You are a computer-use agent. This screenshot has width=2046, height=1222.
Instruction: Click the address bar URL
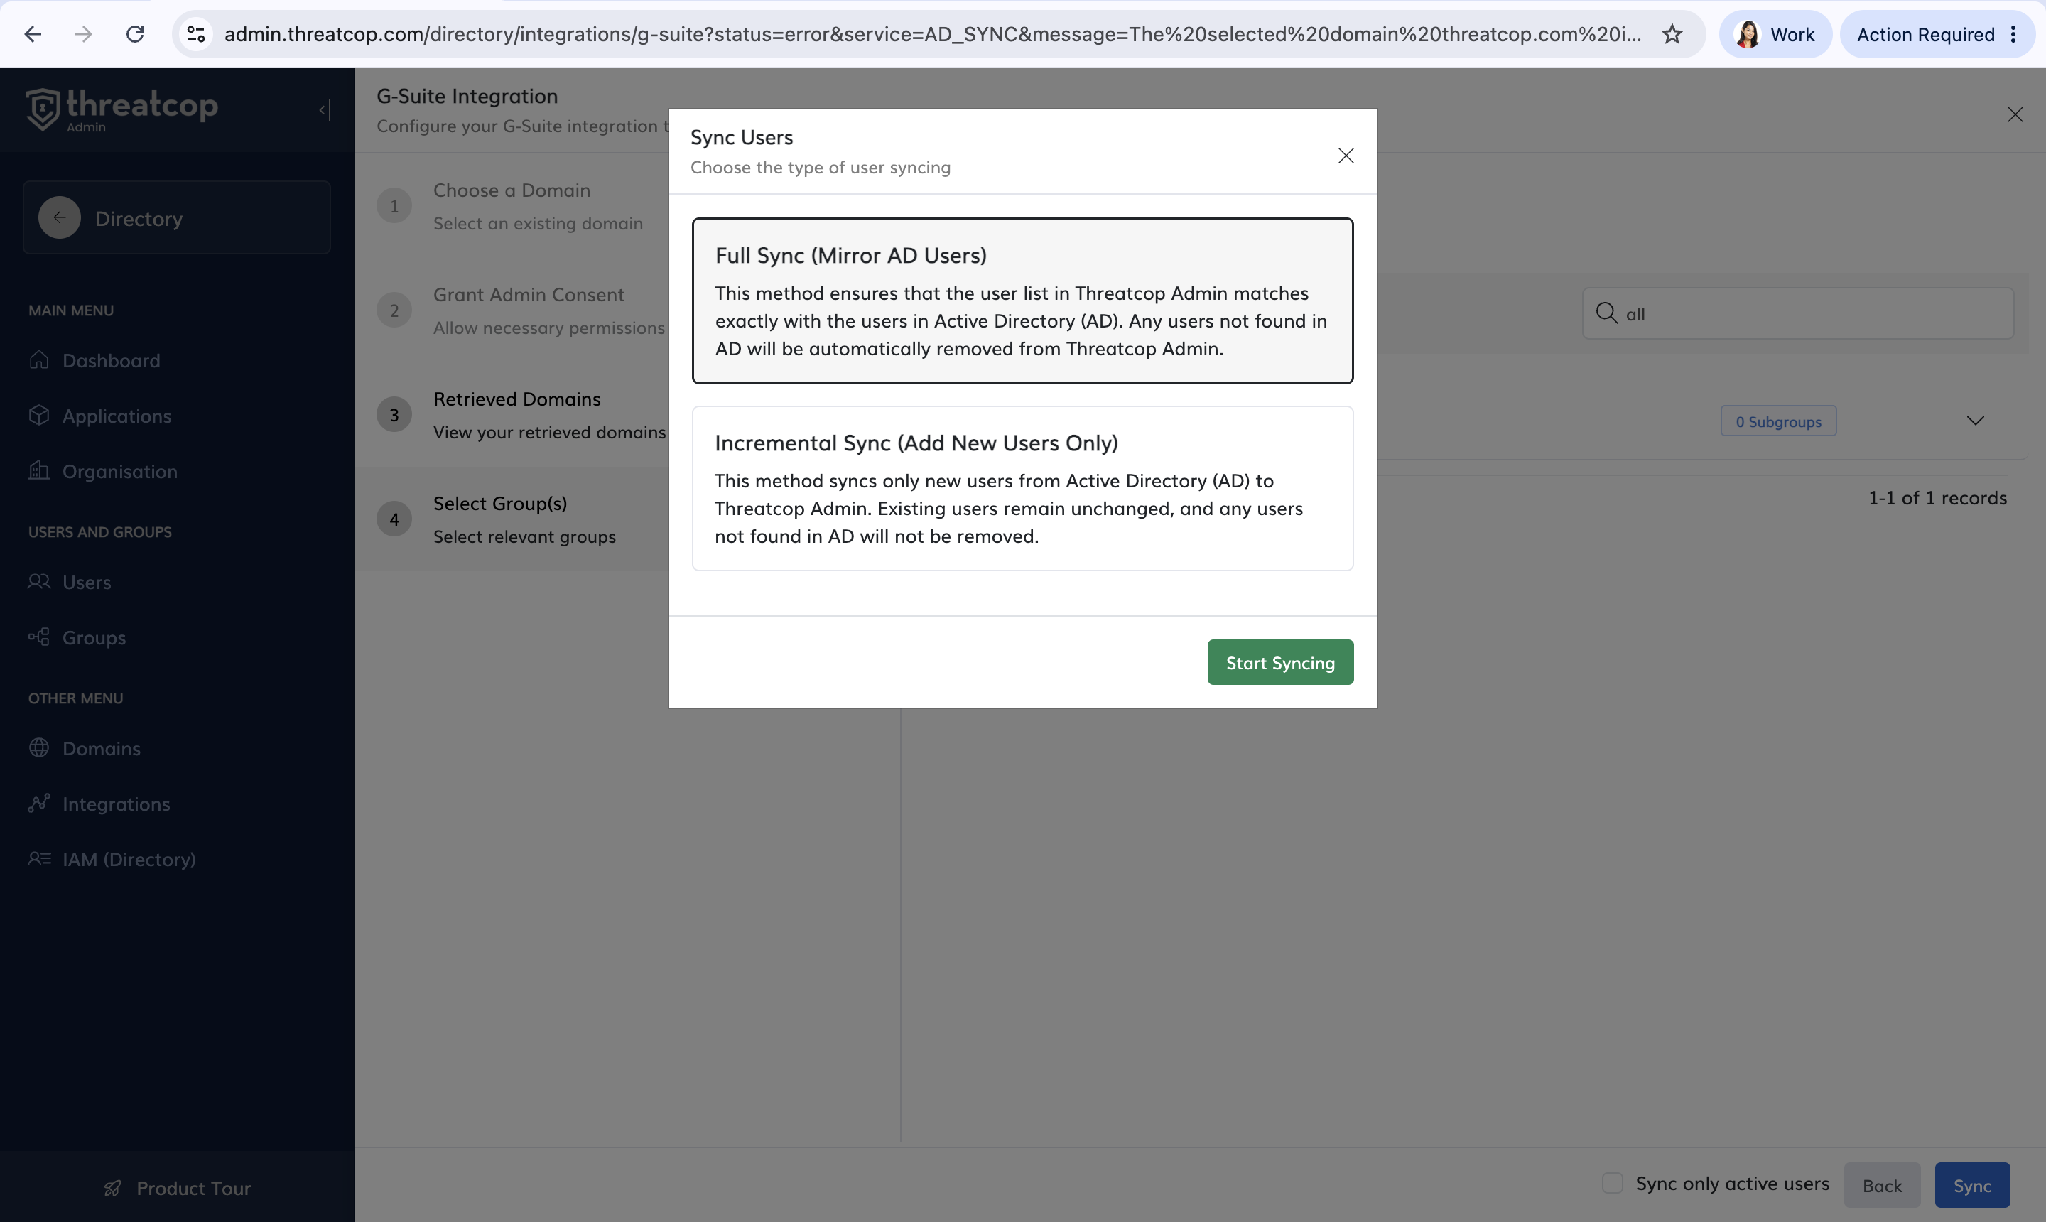click(x=932, y=34)
